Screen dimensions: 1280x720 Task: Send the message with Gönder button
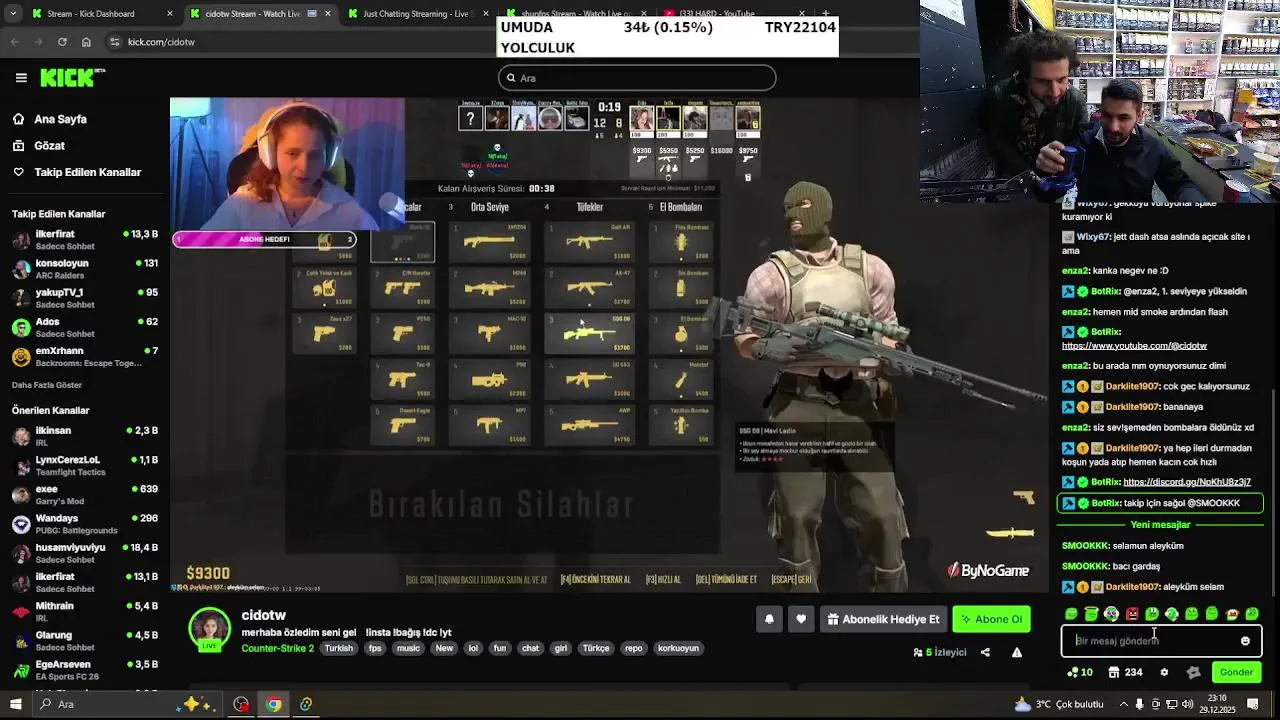(x=1236, y=672)
